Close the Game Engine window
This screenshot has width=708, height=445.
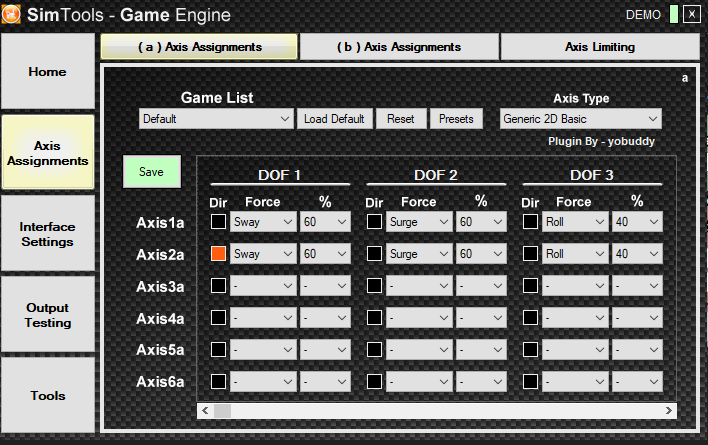click(692, 14)
